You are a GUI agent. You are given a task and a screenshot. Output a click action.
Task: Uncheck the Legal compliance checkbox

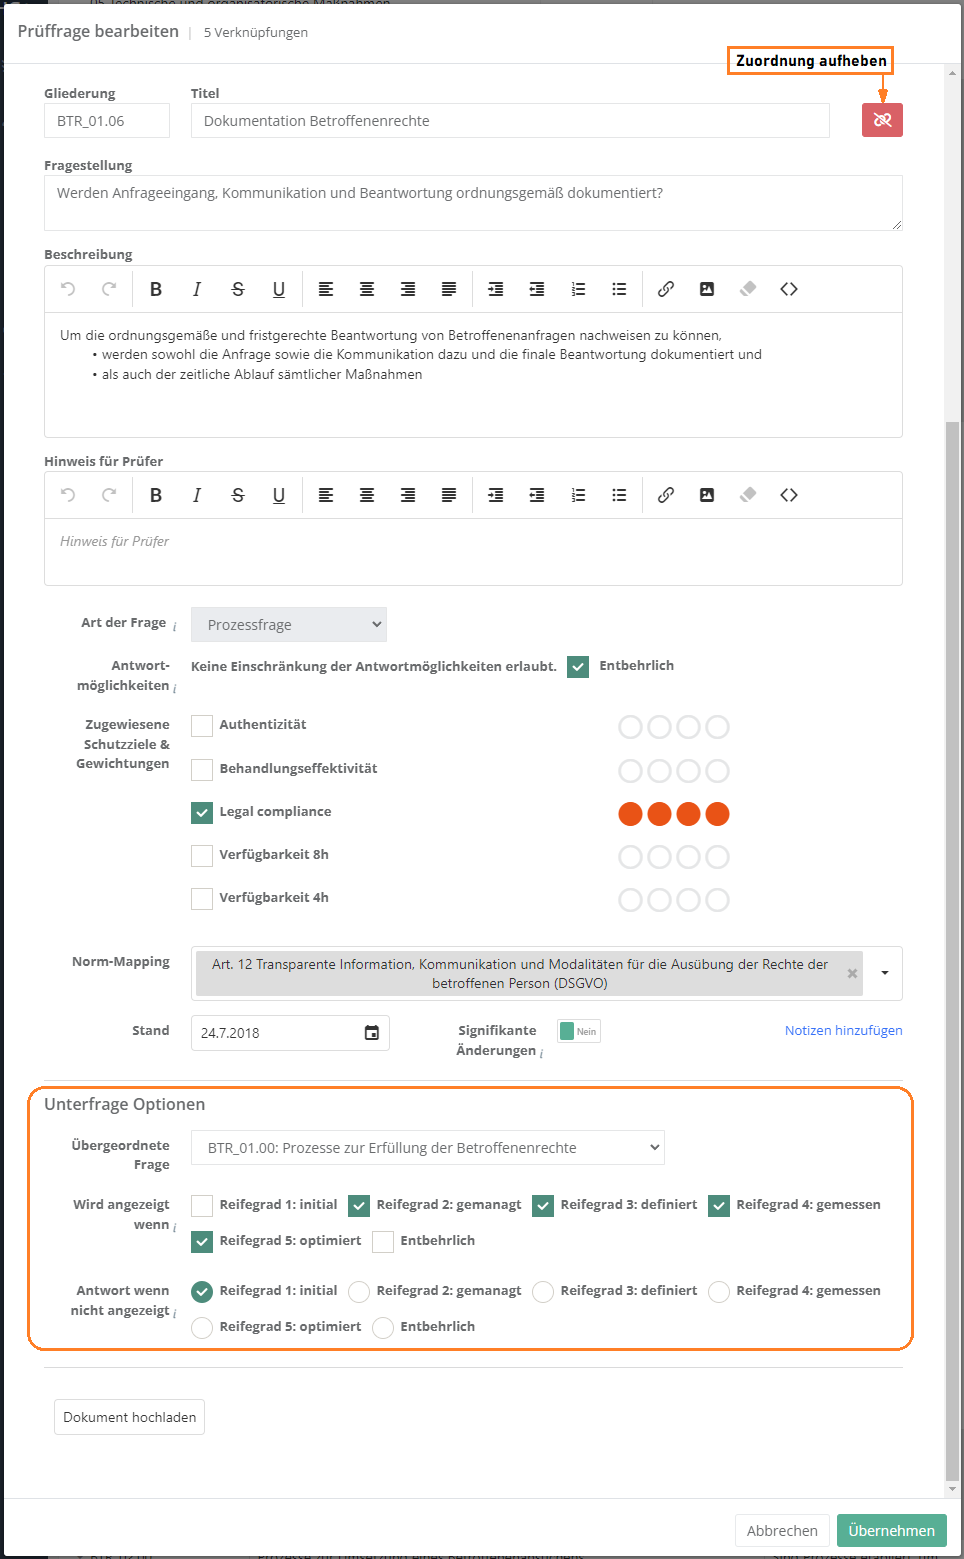202,812
